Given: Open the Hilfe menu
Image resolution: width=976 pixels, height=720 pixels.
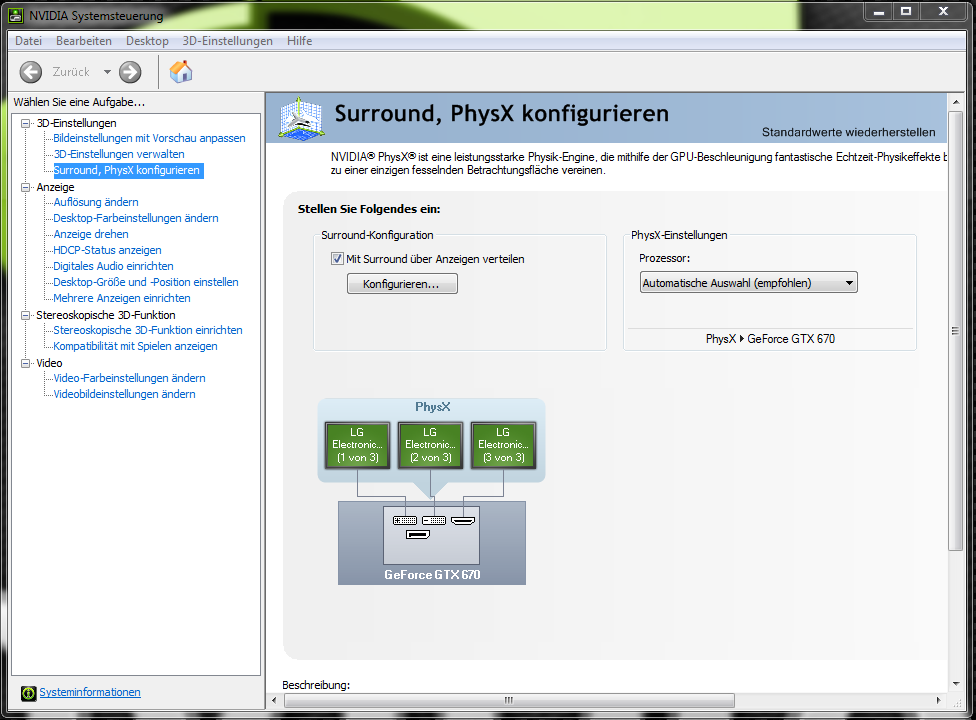Looking at the screenshot, I should coord(299,41).
